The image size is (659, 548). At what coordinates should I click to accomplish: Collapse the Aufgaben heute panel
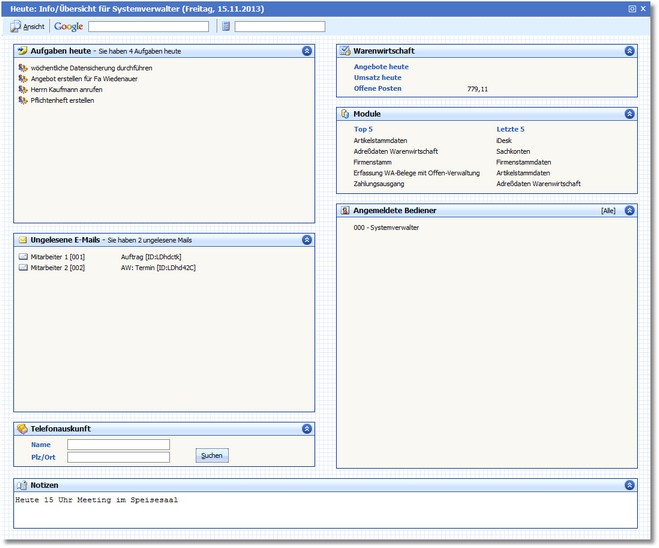coord(306,50)
